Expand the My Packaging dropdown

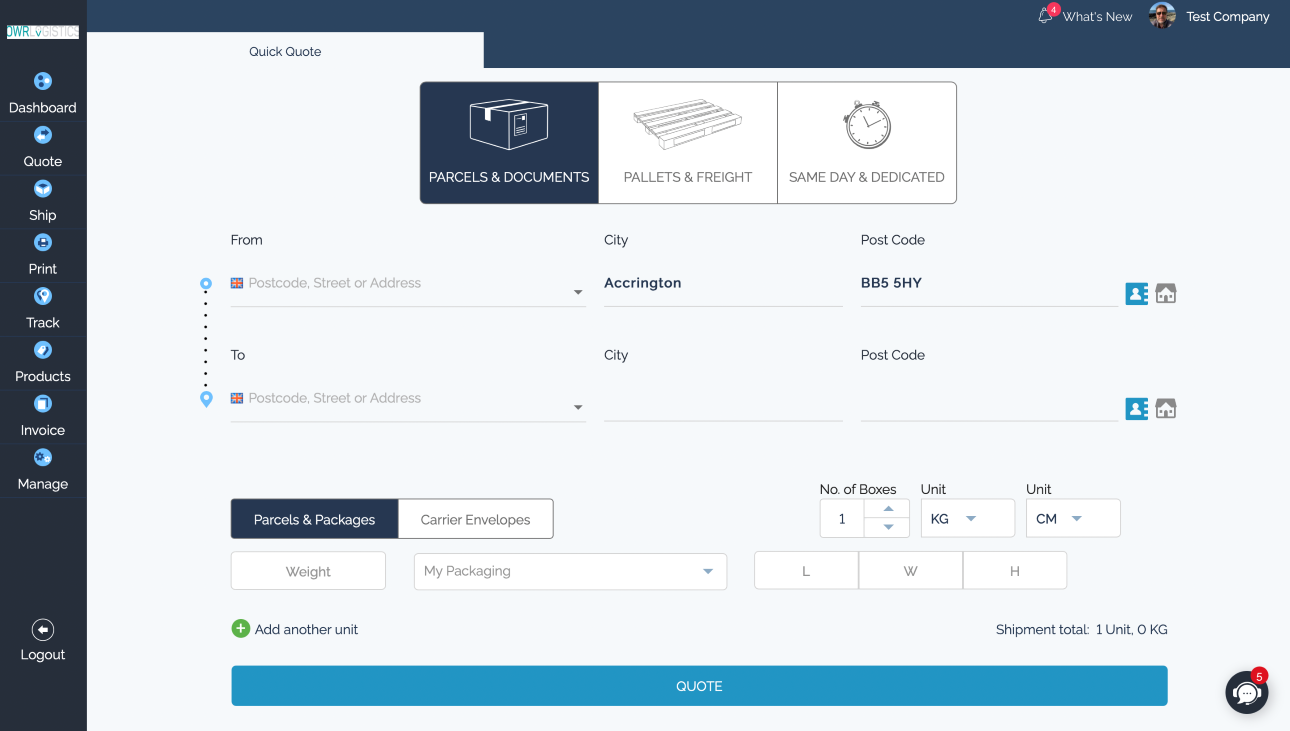[570, 571]
